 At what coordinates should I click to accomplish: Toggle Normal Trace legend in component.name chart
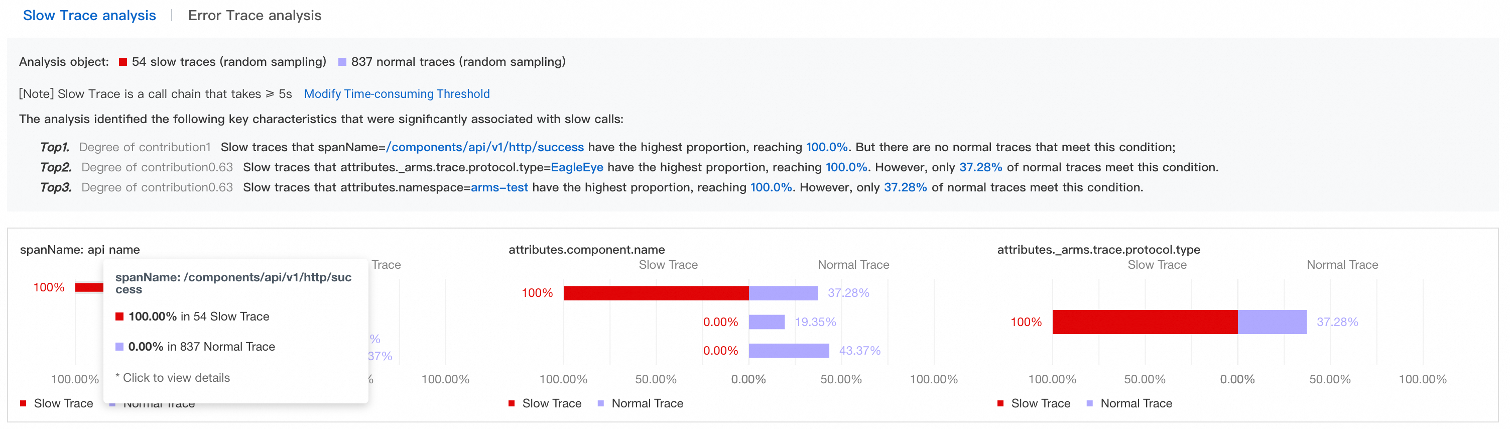tap(640, 403)
